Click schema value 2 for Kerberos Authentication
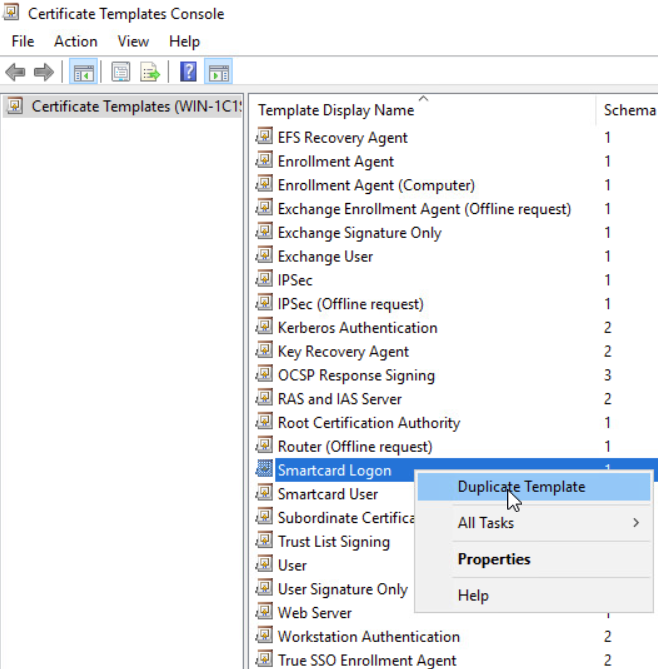 (608, 328)
